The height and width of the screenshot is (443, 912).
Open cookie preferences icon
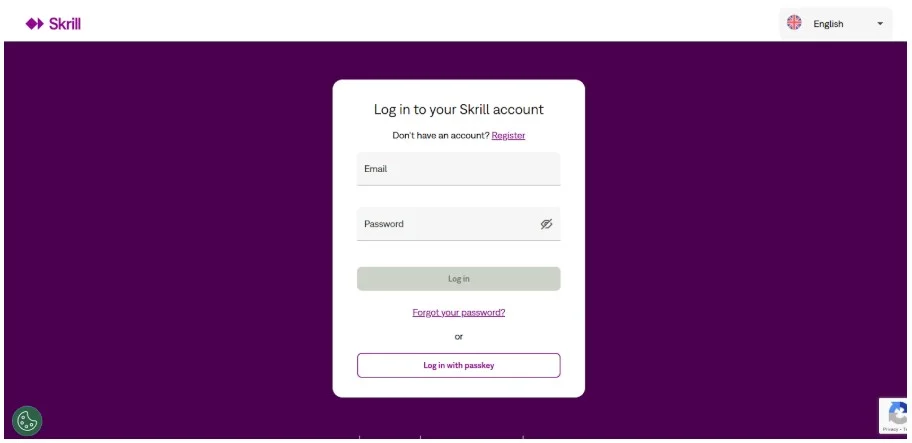[27, 421]
